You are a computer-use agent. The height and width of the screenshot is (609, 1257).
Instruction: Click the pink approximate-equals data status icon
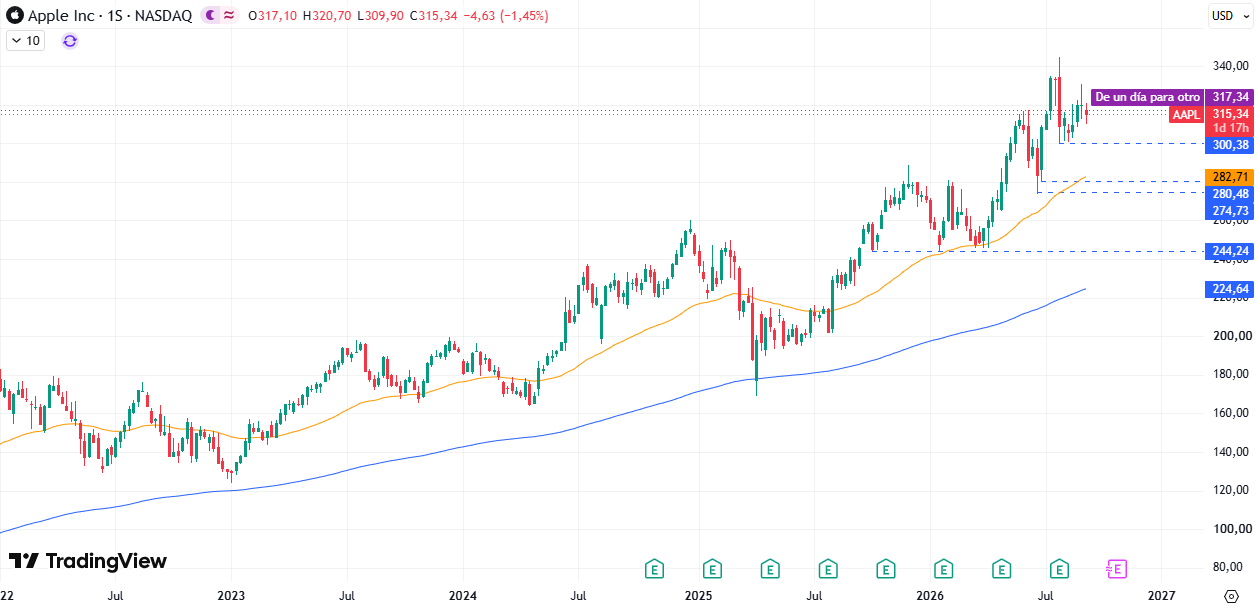pos(229,16)
